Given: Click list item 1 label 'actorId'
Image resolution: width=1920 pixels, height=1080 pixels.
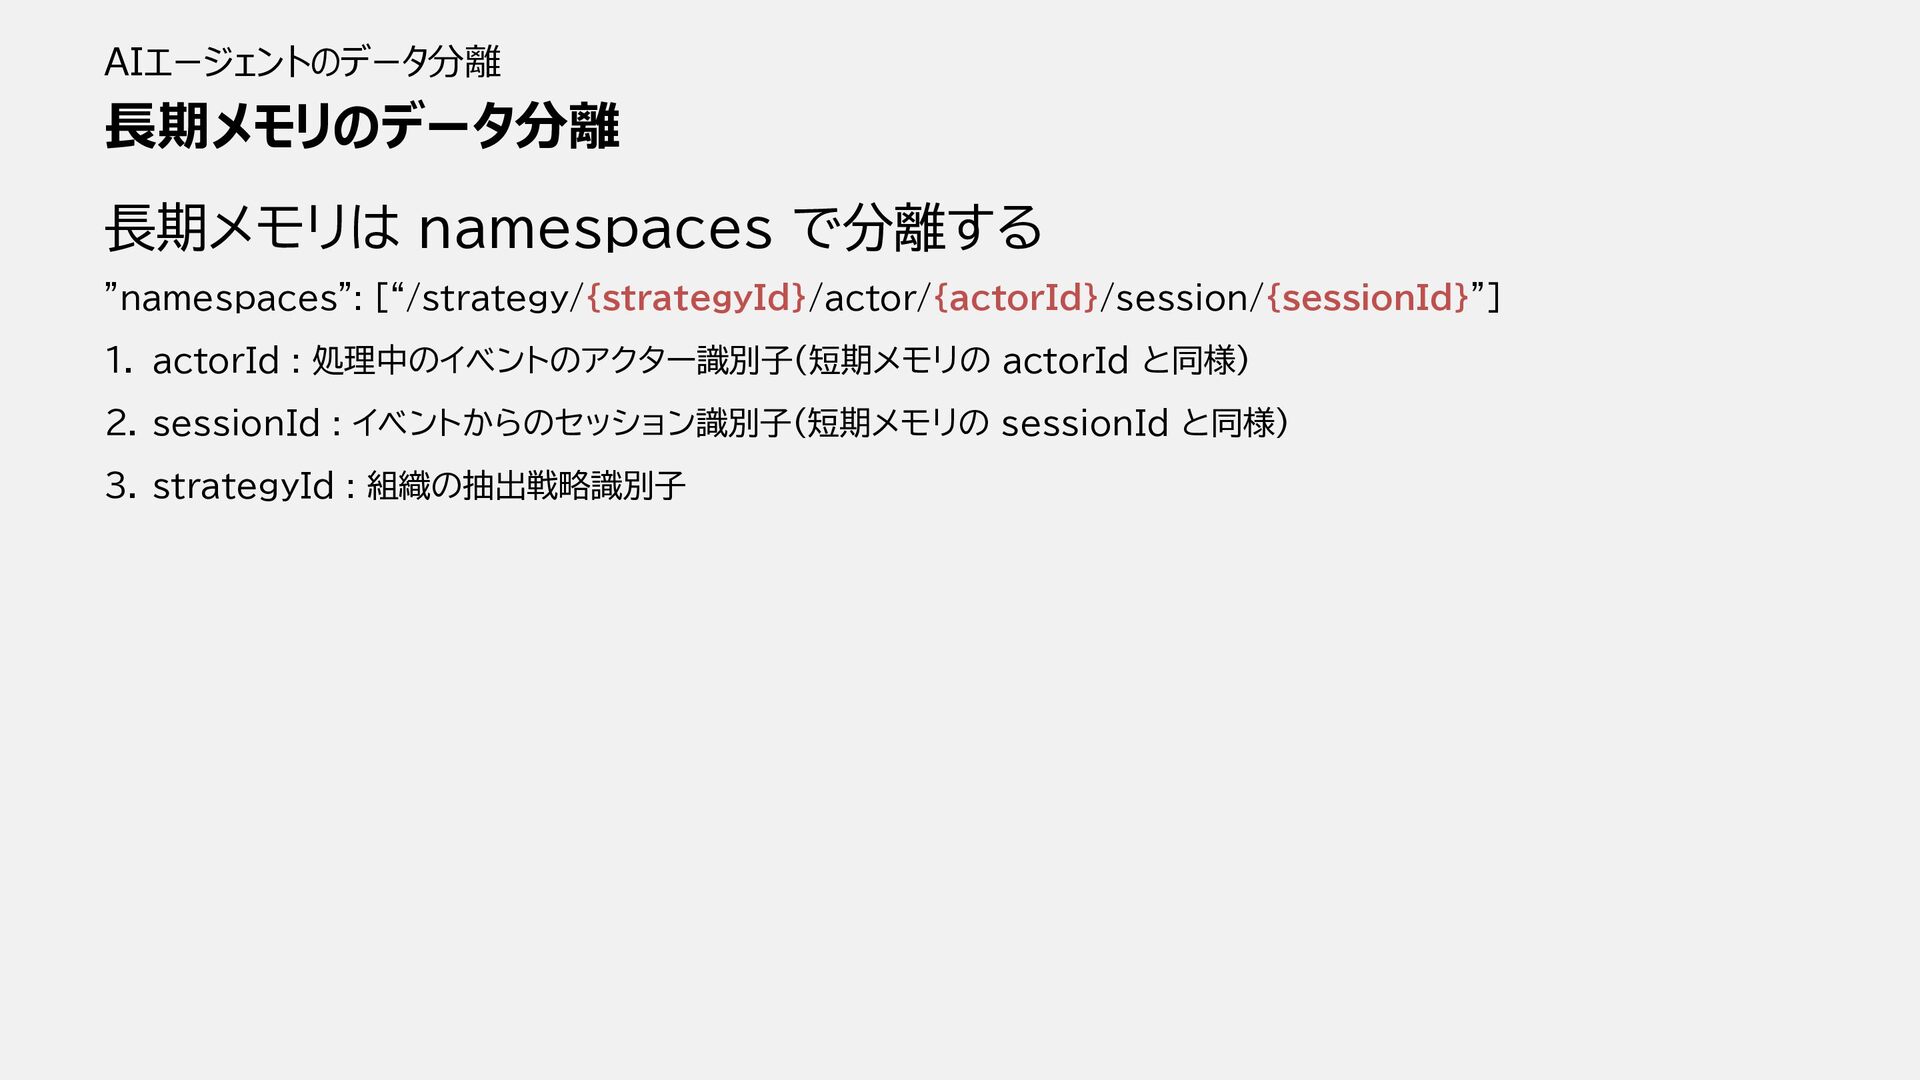Looking at the screenshot, I should pos(215,361).
